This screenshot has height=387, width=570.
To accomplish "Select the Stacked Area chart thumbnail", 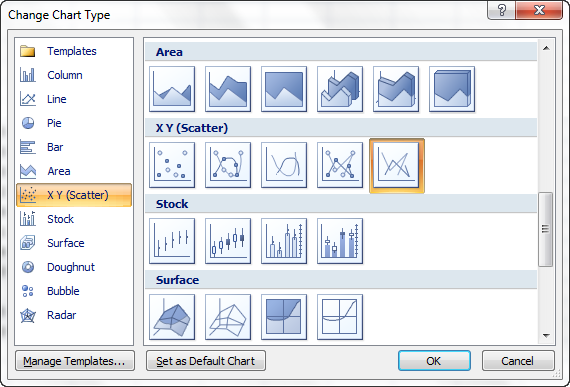I will coord(228,89).
